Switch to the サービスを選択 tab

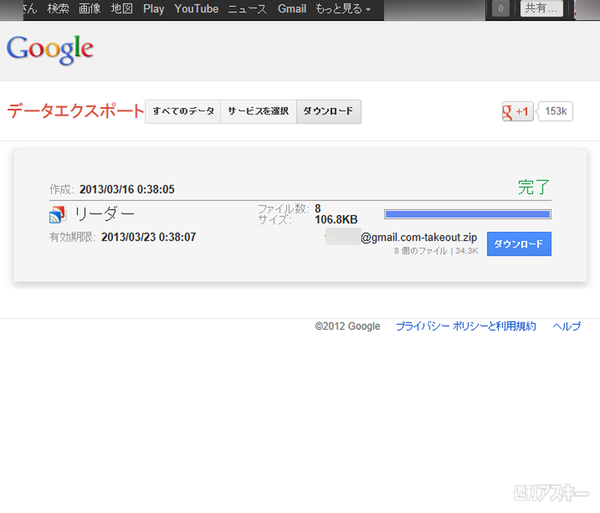258,111
